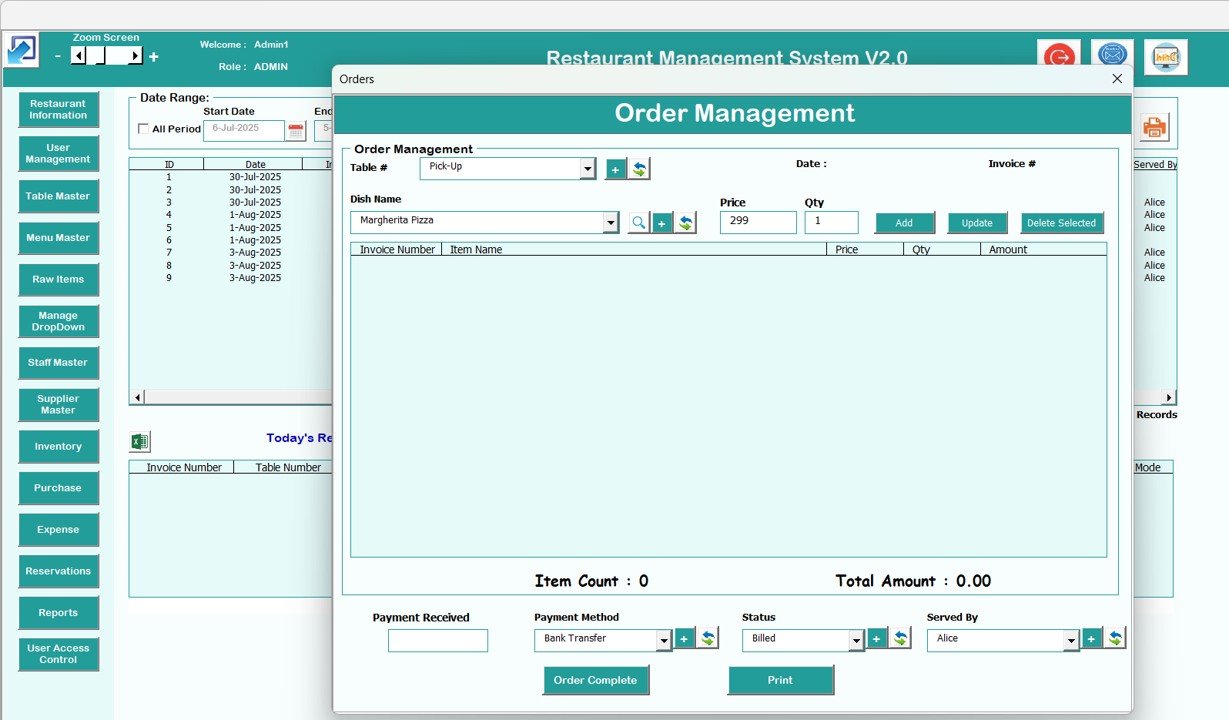Click horizontal scrollbar left arrow in order list
The width and height of the screenshot is (1229, 720).
coord(138,397)
